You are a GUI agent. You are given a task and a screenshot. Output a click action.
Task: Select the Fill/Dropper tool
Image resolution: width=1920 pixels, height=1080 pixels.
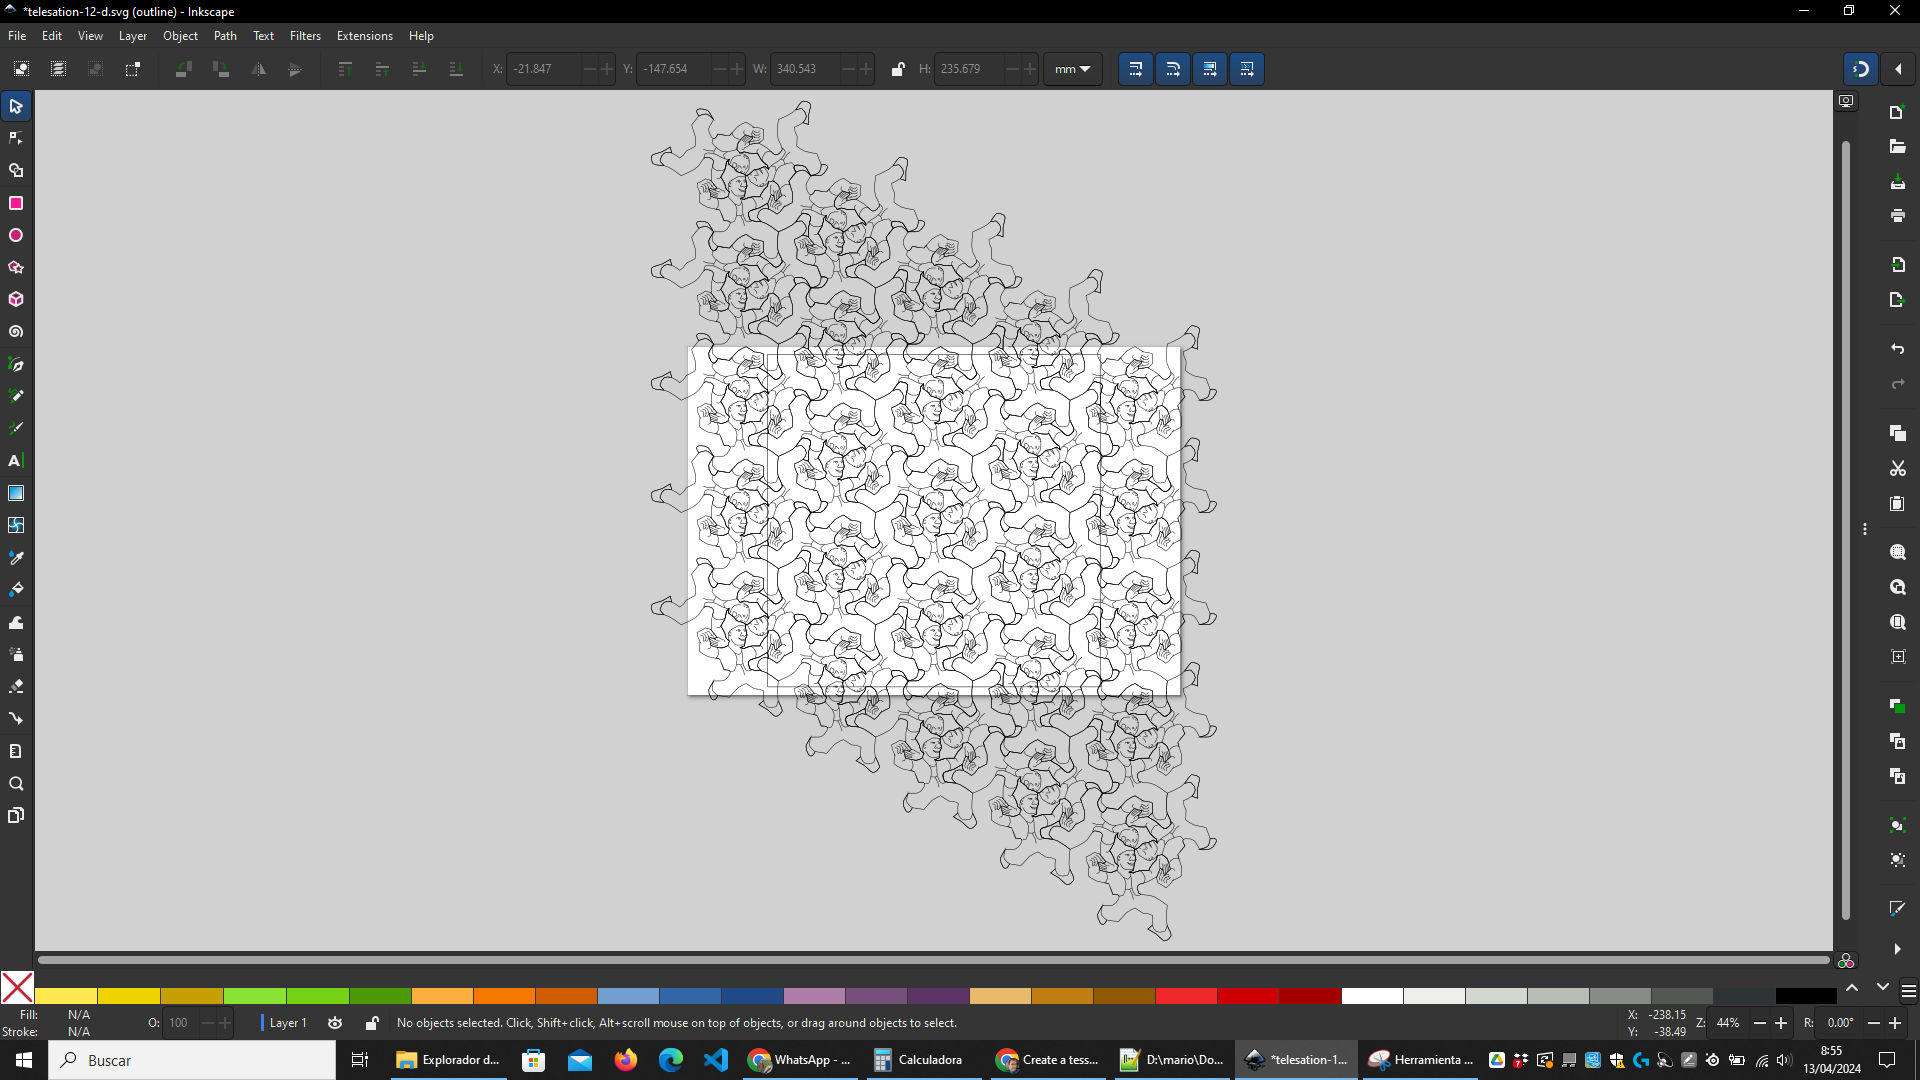16,558
